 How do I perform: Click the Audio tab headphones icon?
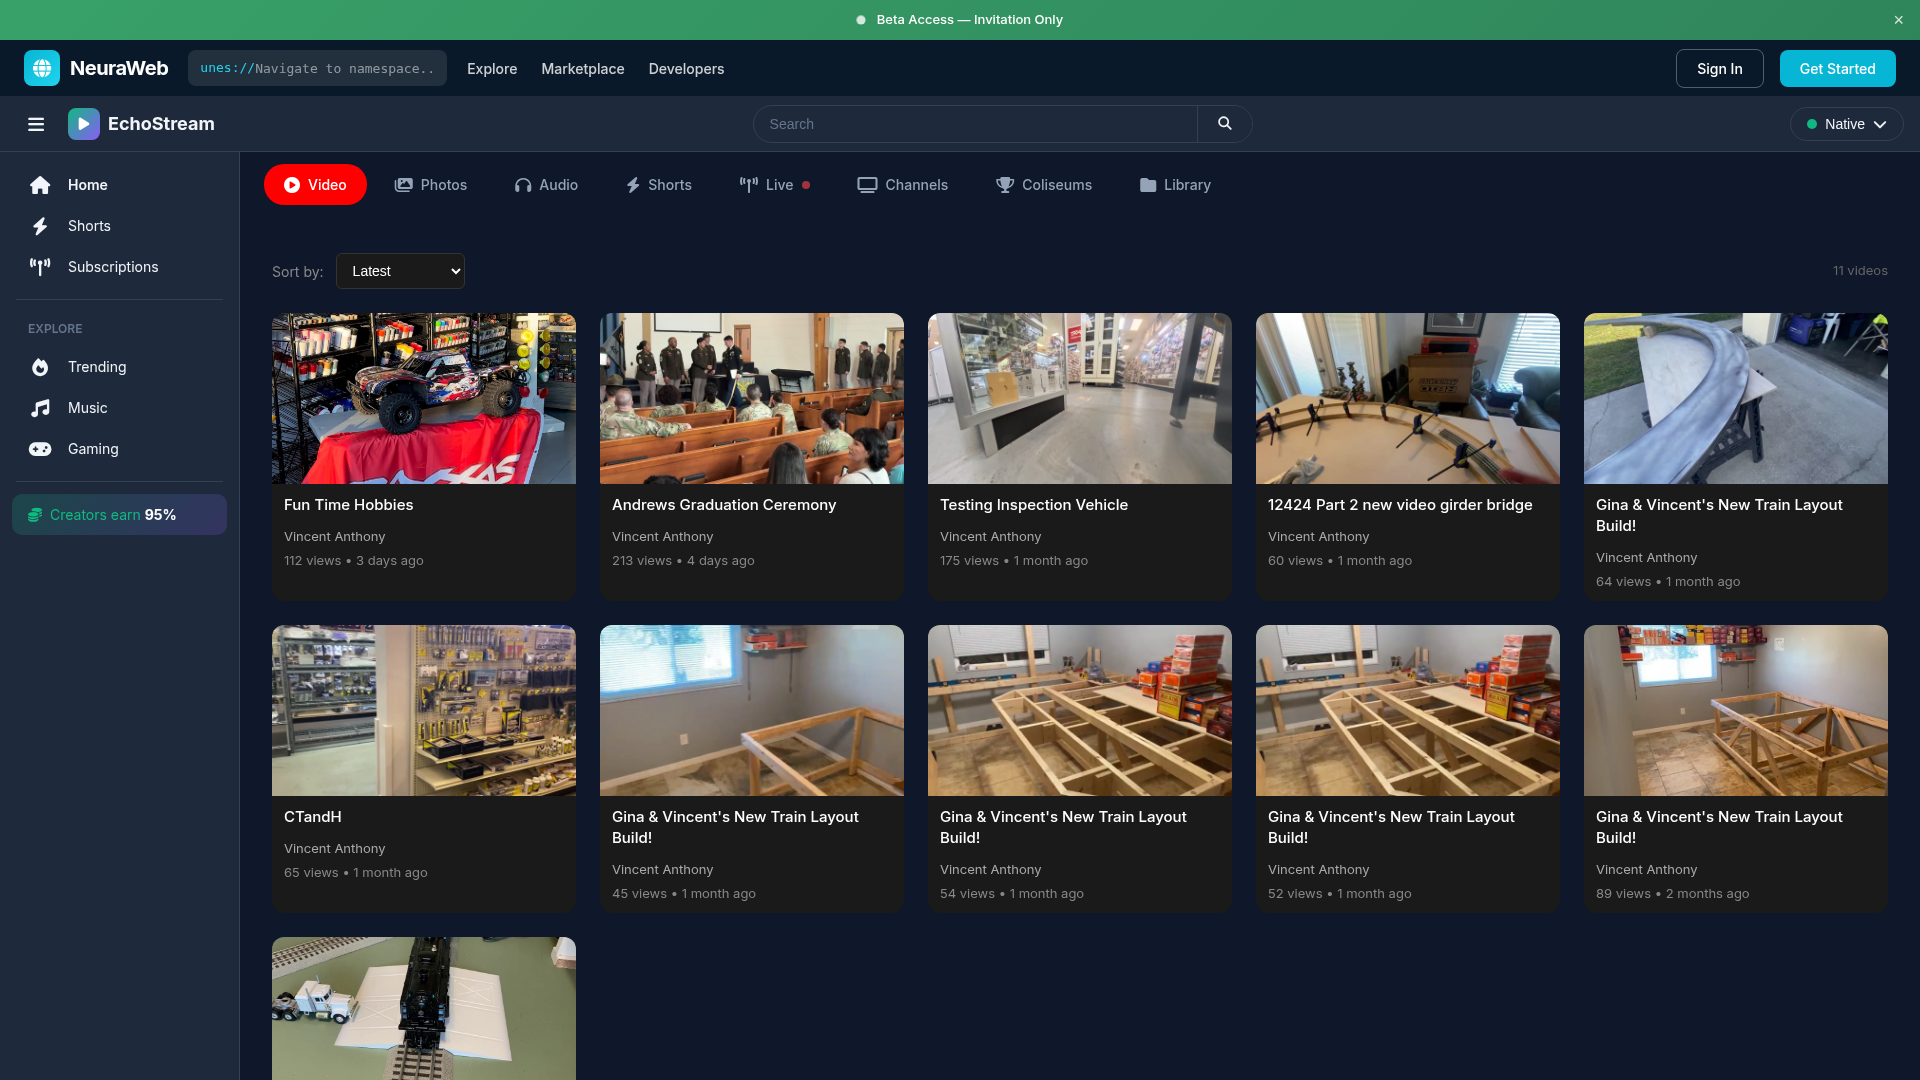click(x=523, y=185)
